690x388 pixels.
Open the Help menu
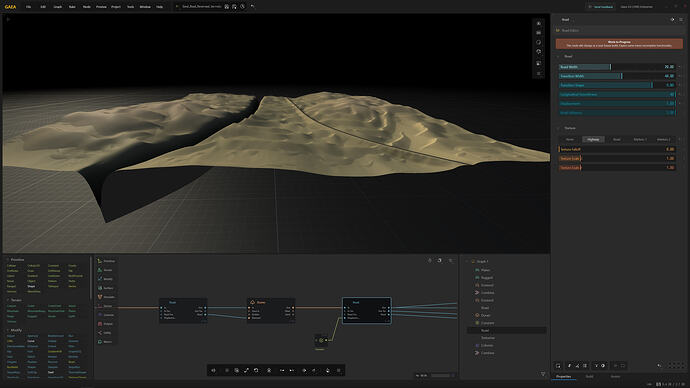159,7
